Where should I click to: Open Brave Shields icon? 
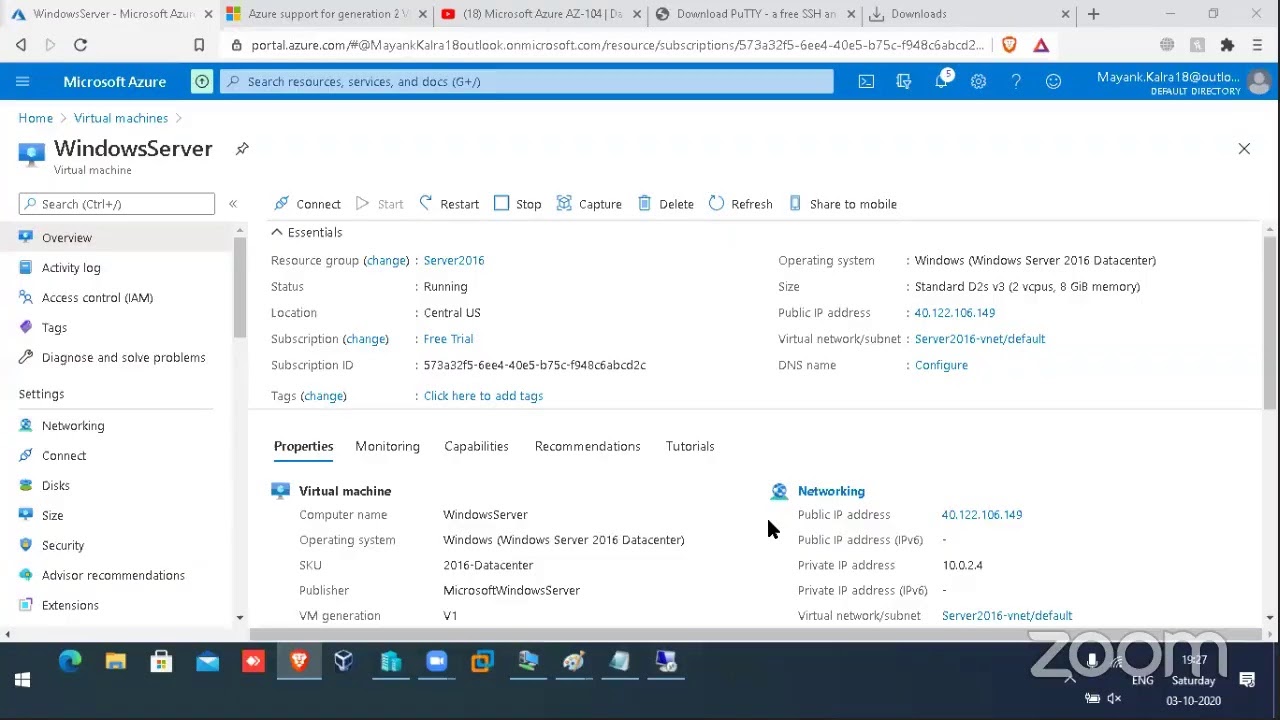pos(1009,45)
